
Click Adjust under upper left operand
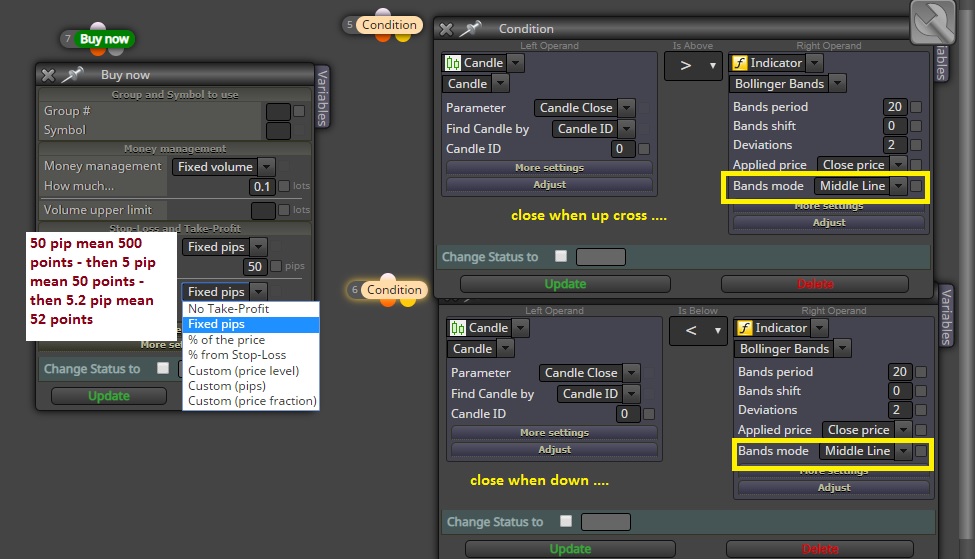(x=549, y=185)
